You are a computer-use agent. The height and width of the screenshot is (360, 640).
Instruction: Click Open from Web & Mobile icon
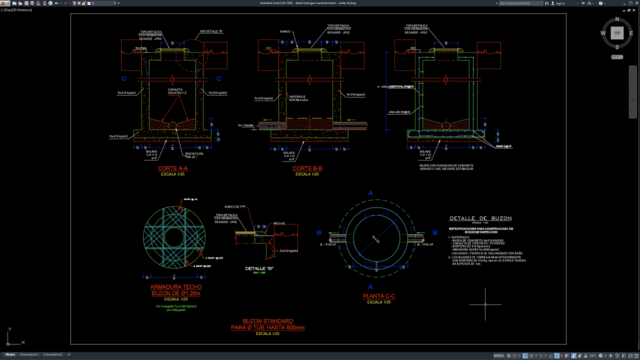[38, 3]
